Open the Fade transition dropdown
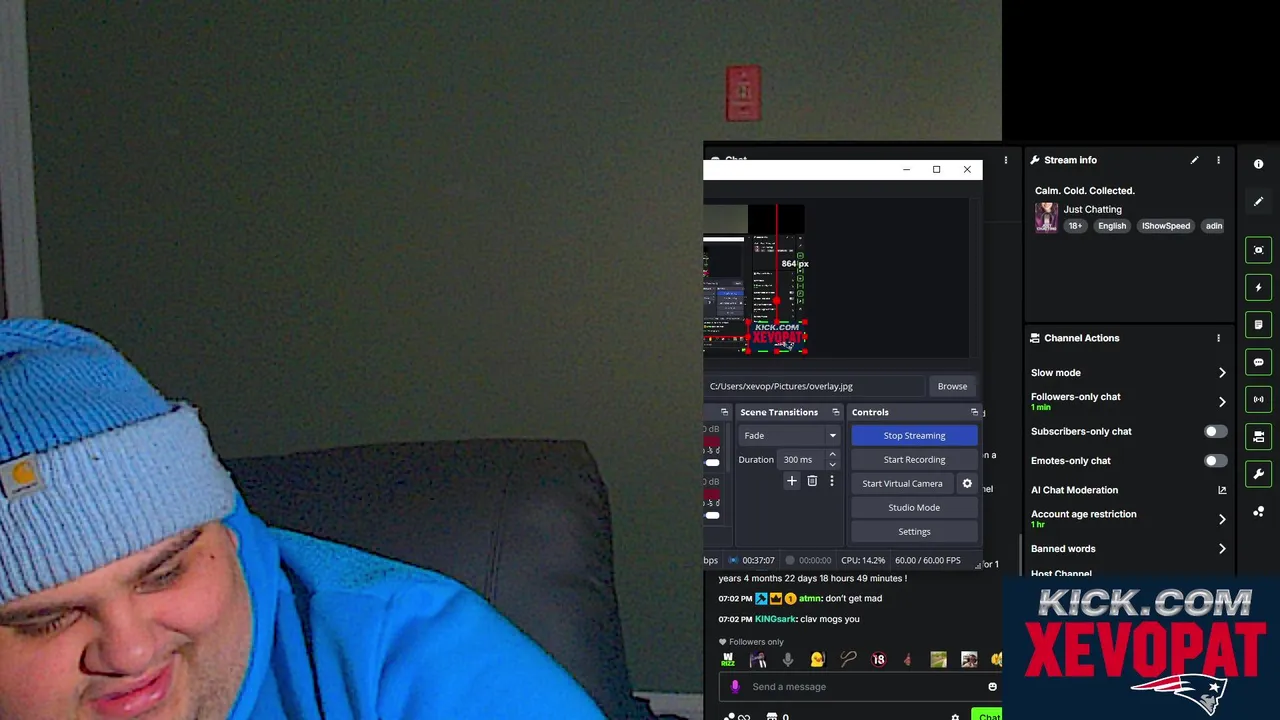The image size is (1280, 720). tap(790, 436)
